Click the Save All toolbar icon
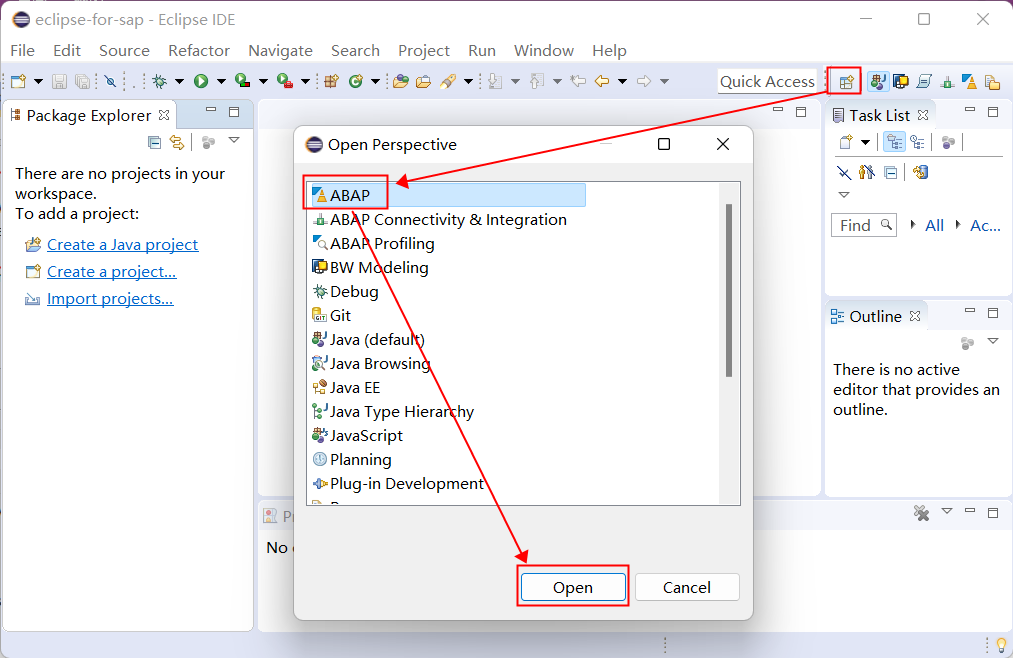 coord(82,81)
